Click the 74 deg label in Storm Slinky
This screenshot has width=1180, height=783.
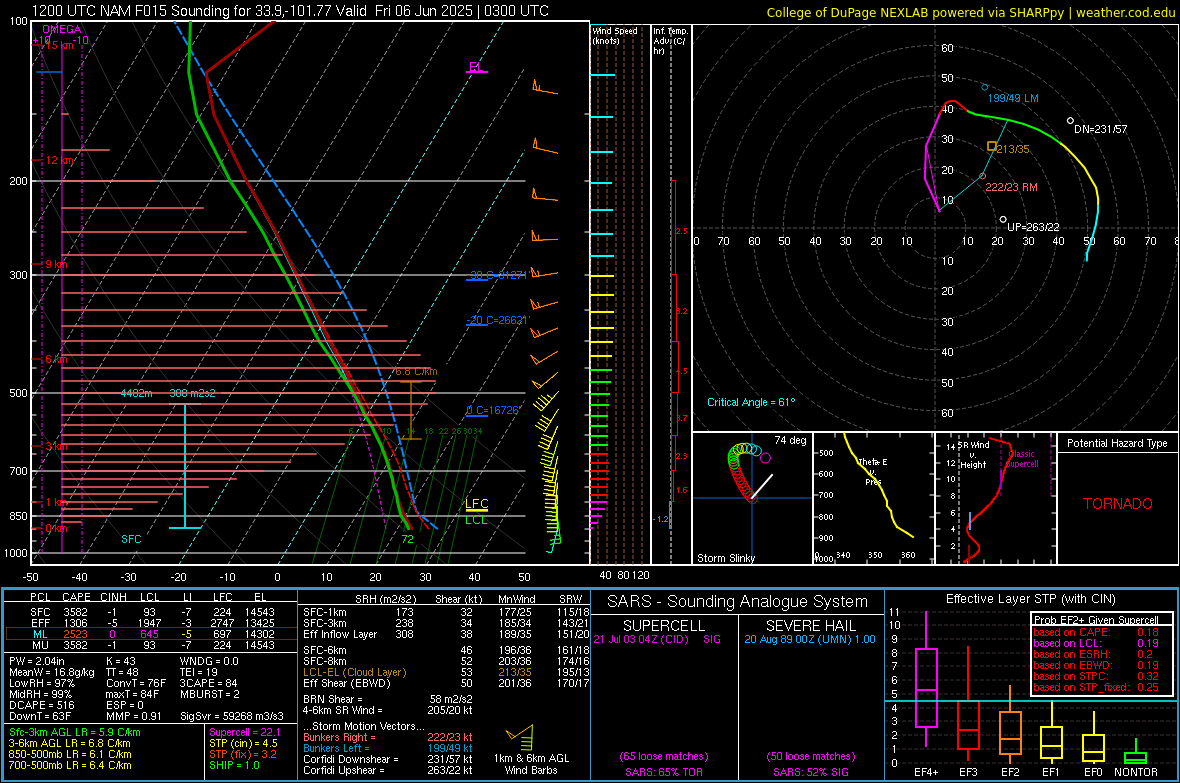pyautogui.click(x=790, y=440)
